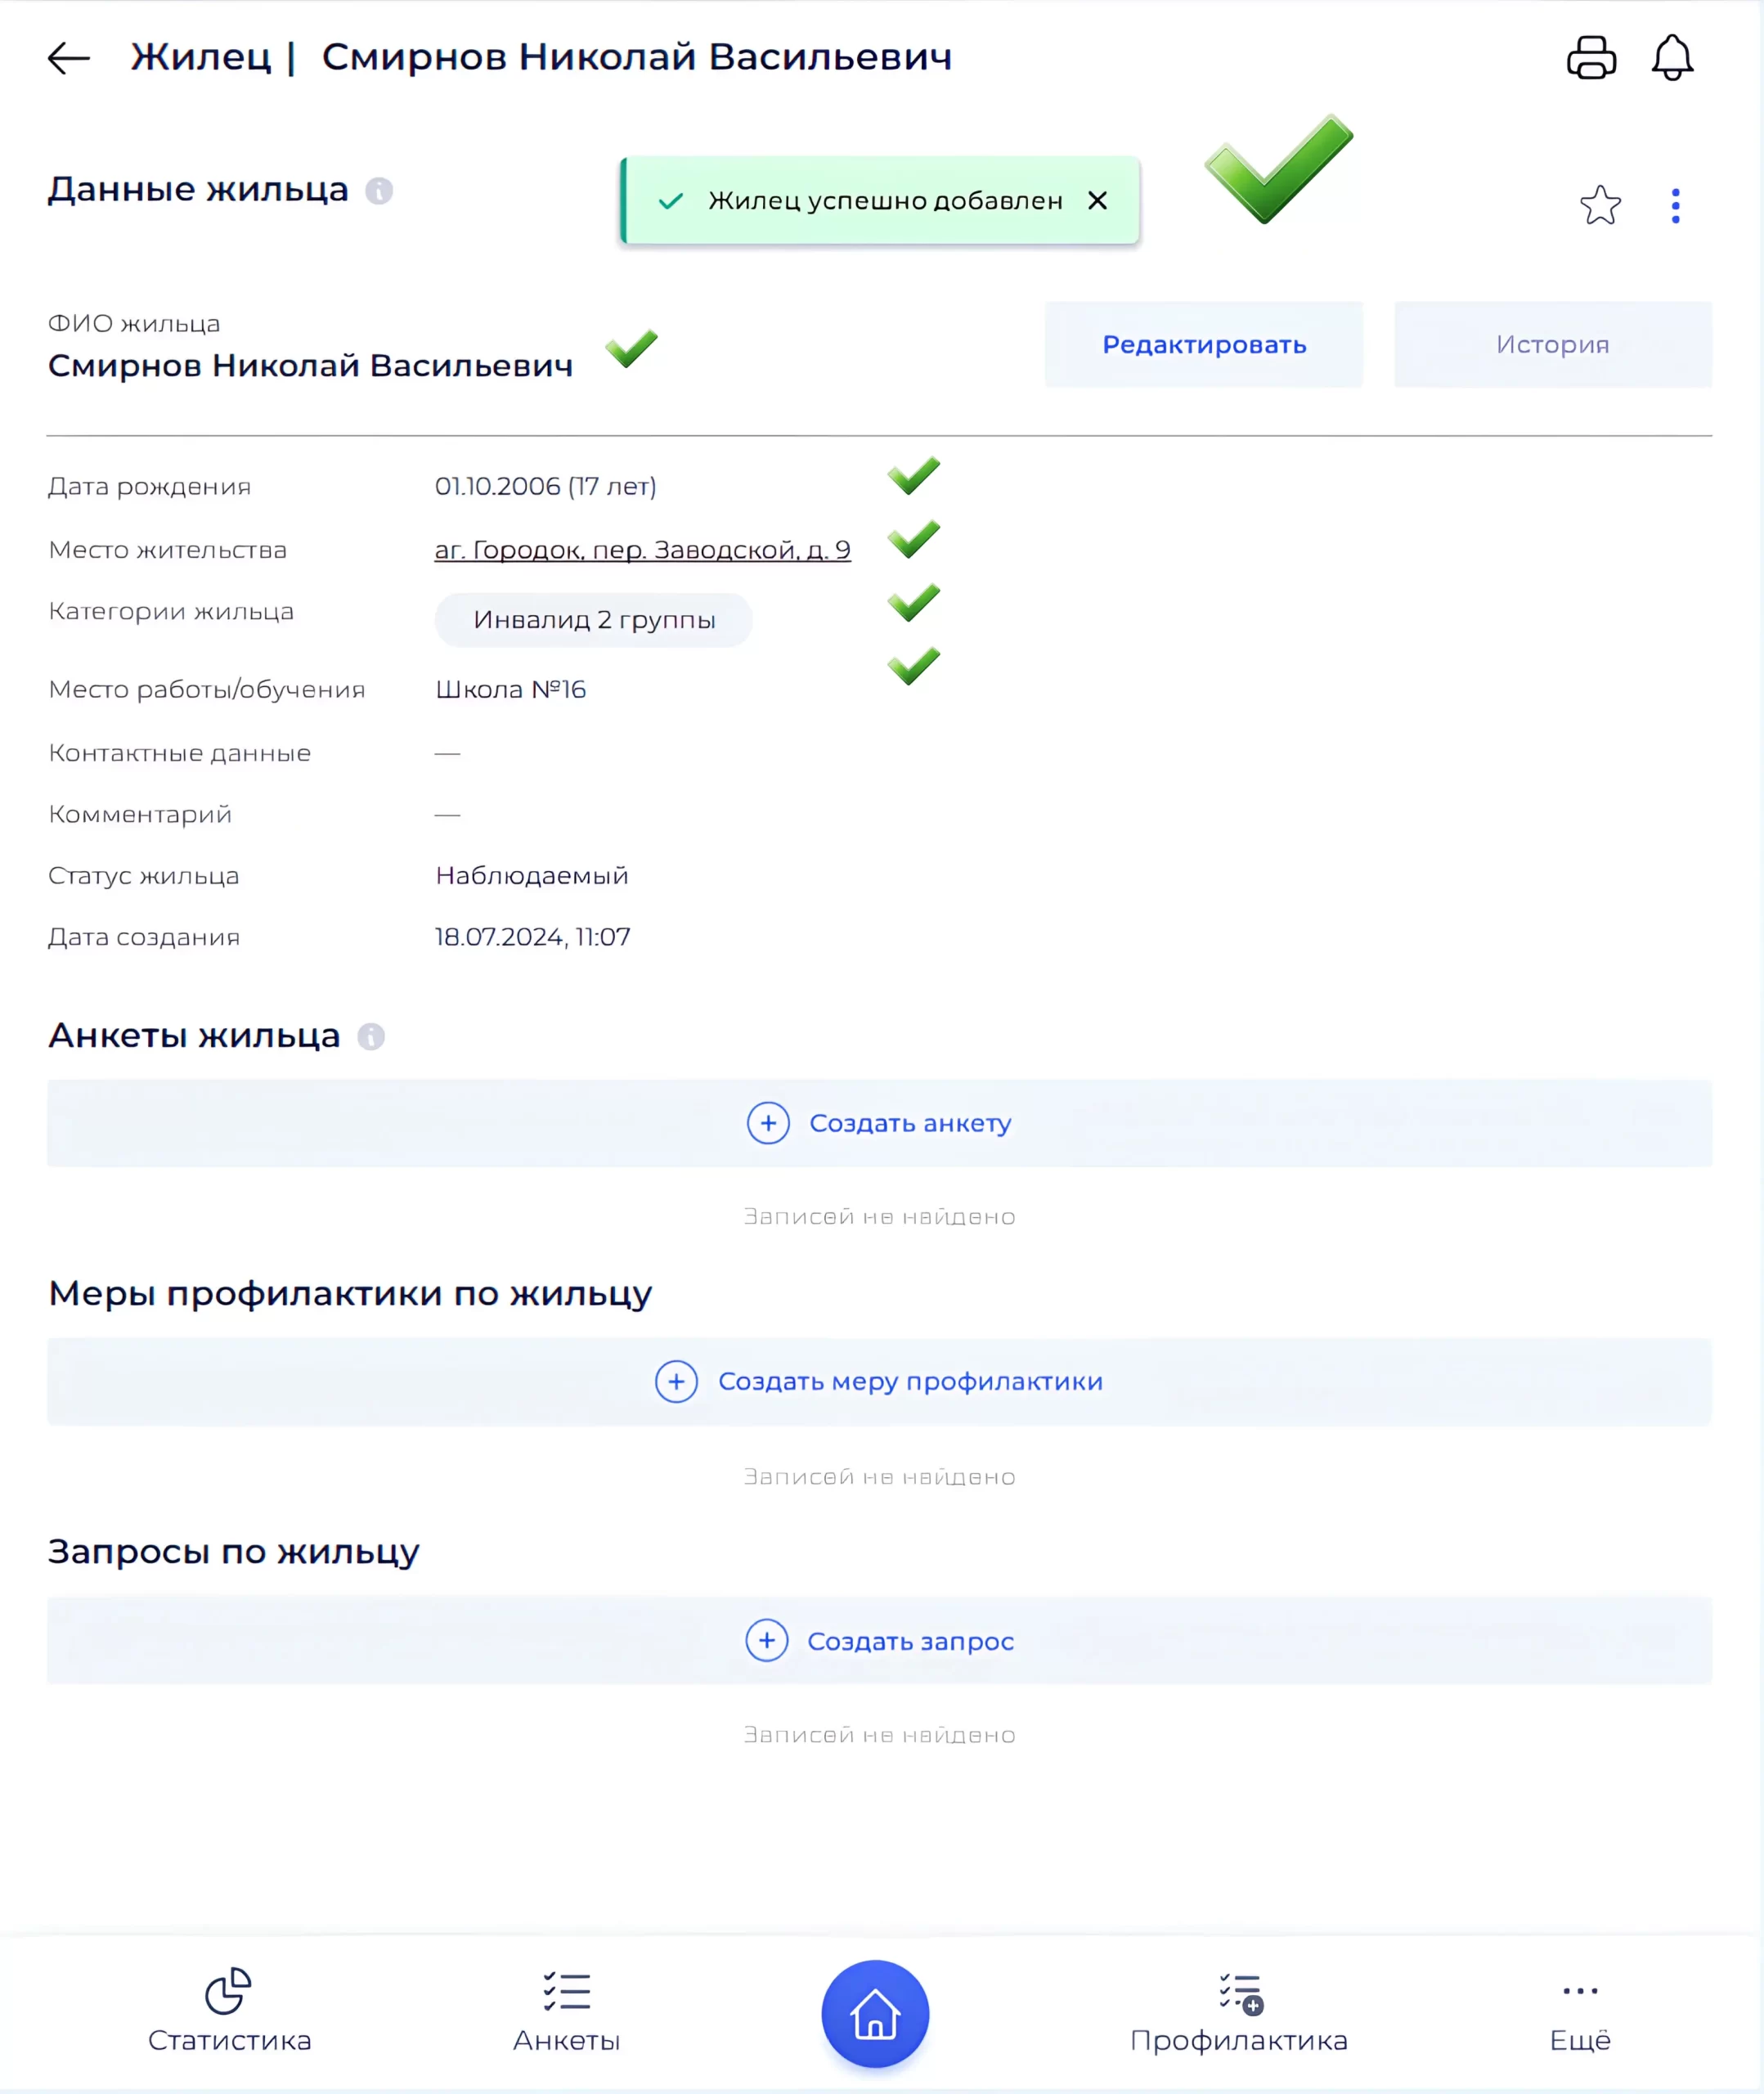Dismiss the 'Жилец успешно добавлен' notification
Image resolution: width=1764 pixels, height=2094 pixels.
[1097, 201]
